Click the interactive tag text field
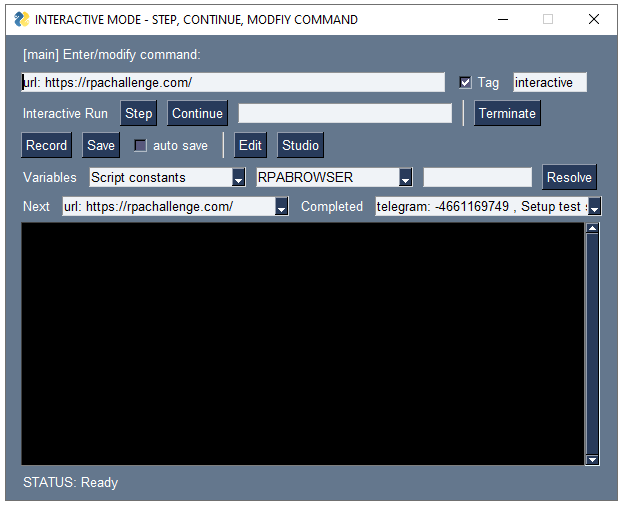Image resolution: width=622 pixels, height=505 pixels. 549,82
